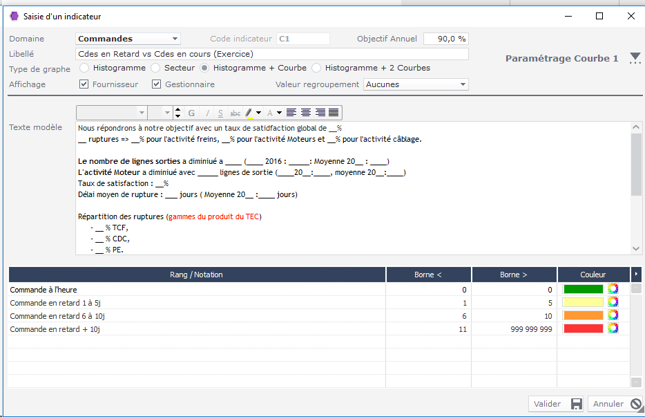Select Histogramme + Courbe radio option
The height and width of the screenshot is (417, 645).
click(204, 68)
